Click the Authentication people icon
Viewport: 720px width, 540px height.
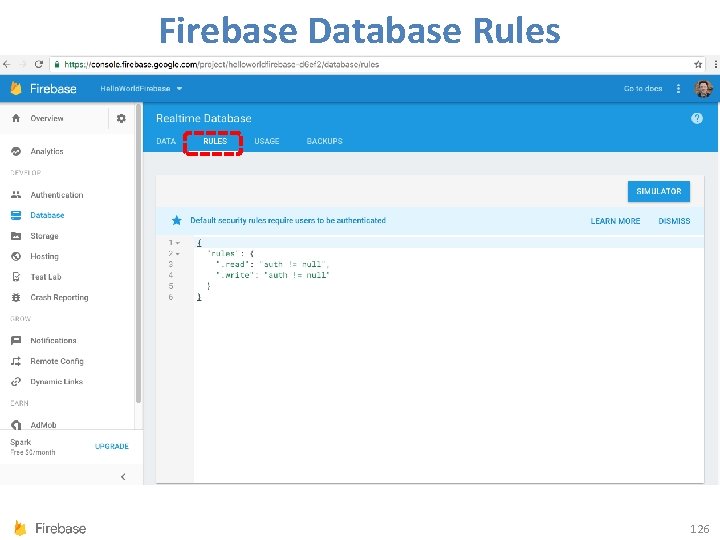pyautogui.click(x=16, y=195)
